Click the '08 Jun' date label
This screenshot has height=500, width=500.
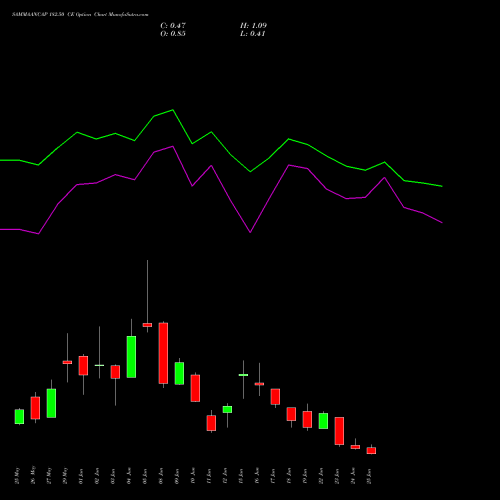pos(162,476)
